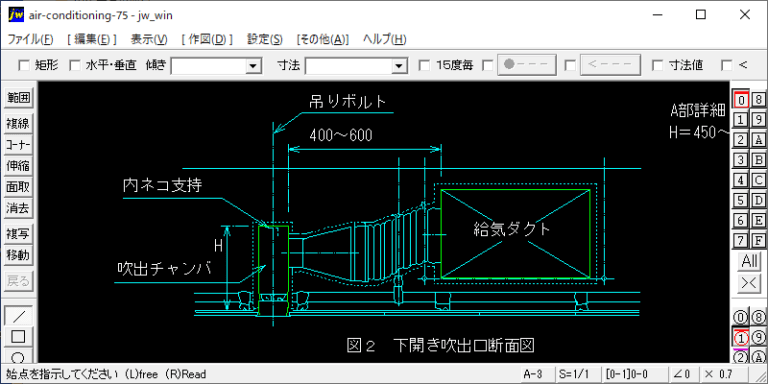Enable the 矩形 checkbox

(x=24, y=65)
